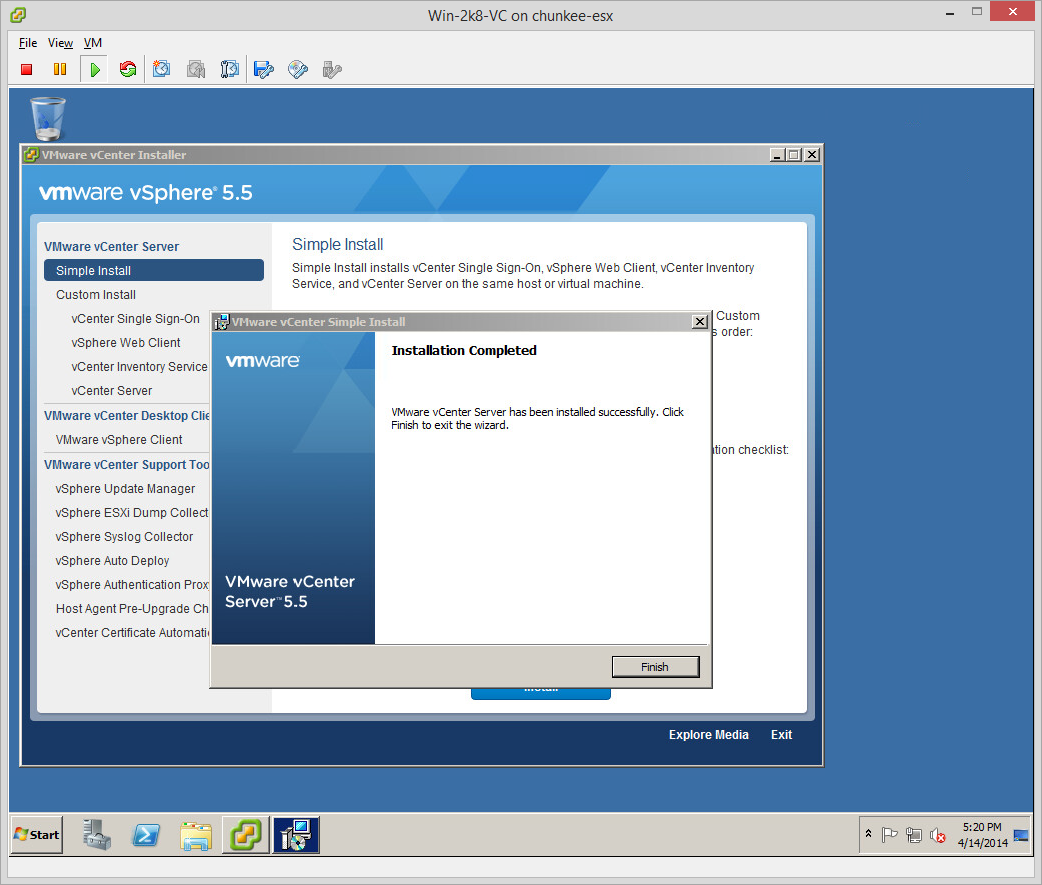Pause the VM with the Suspend button
1042x885 pixels.
pos(60,69)
